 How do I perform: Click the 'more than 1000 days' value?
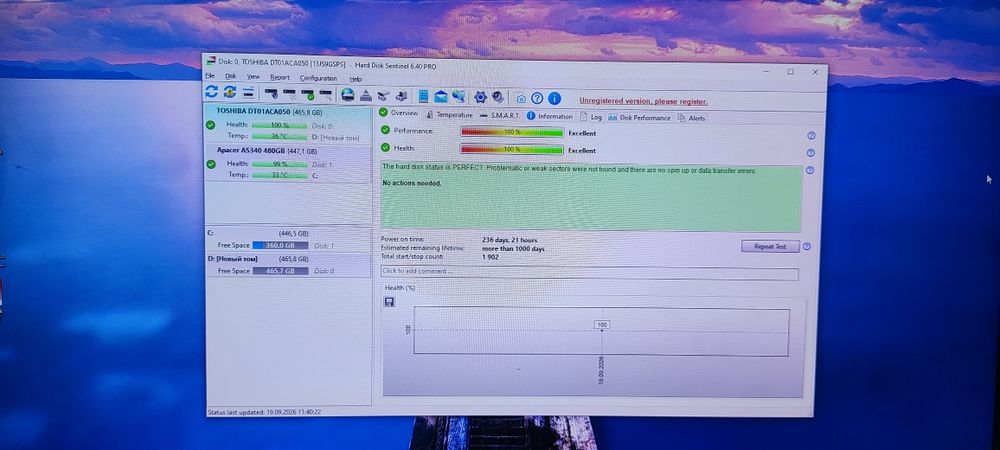point(513,249)
